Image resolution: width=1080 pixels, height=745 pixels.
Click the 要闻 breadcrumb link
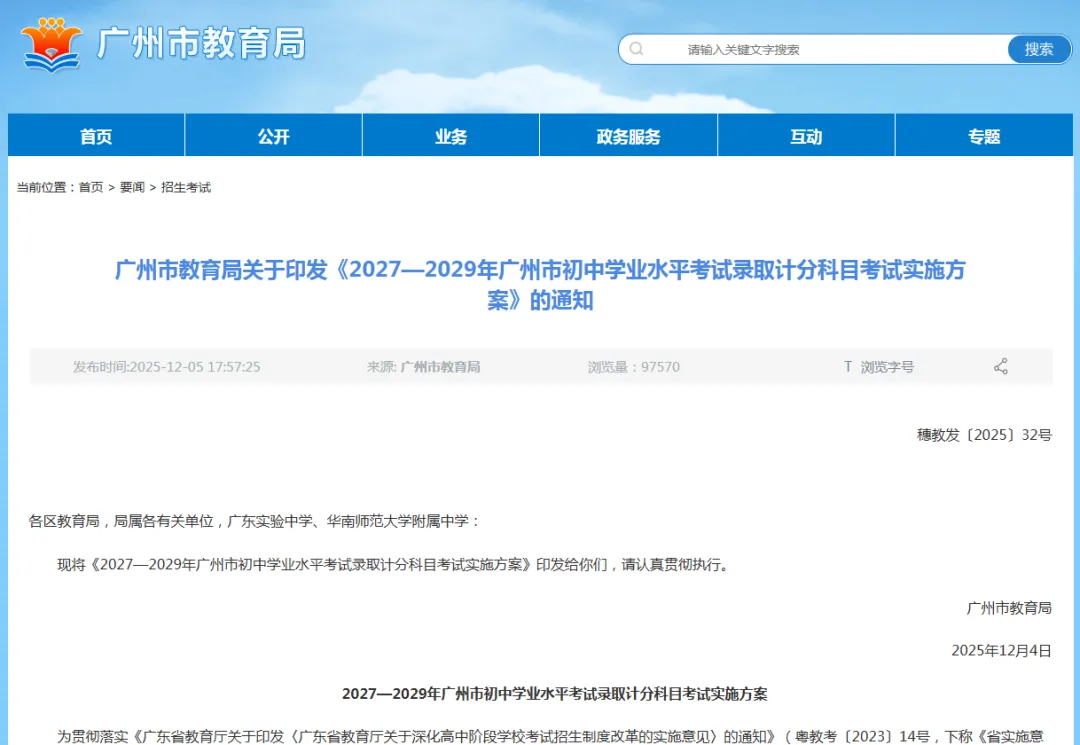[132, 187]
